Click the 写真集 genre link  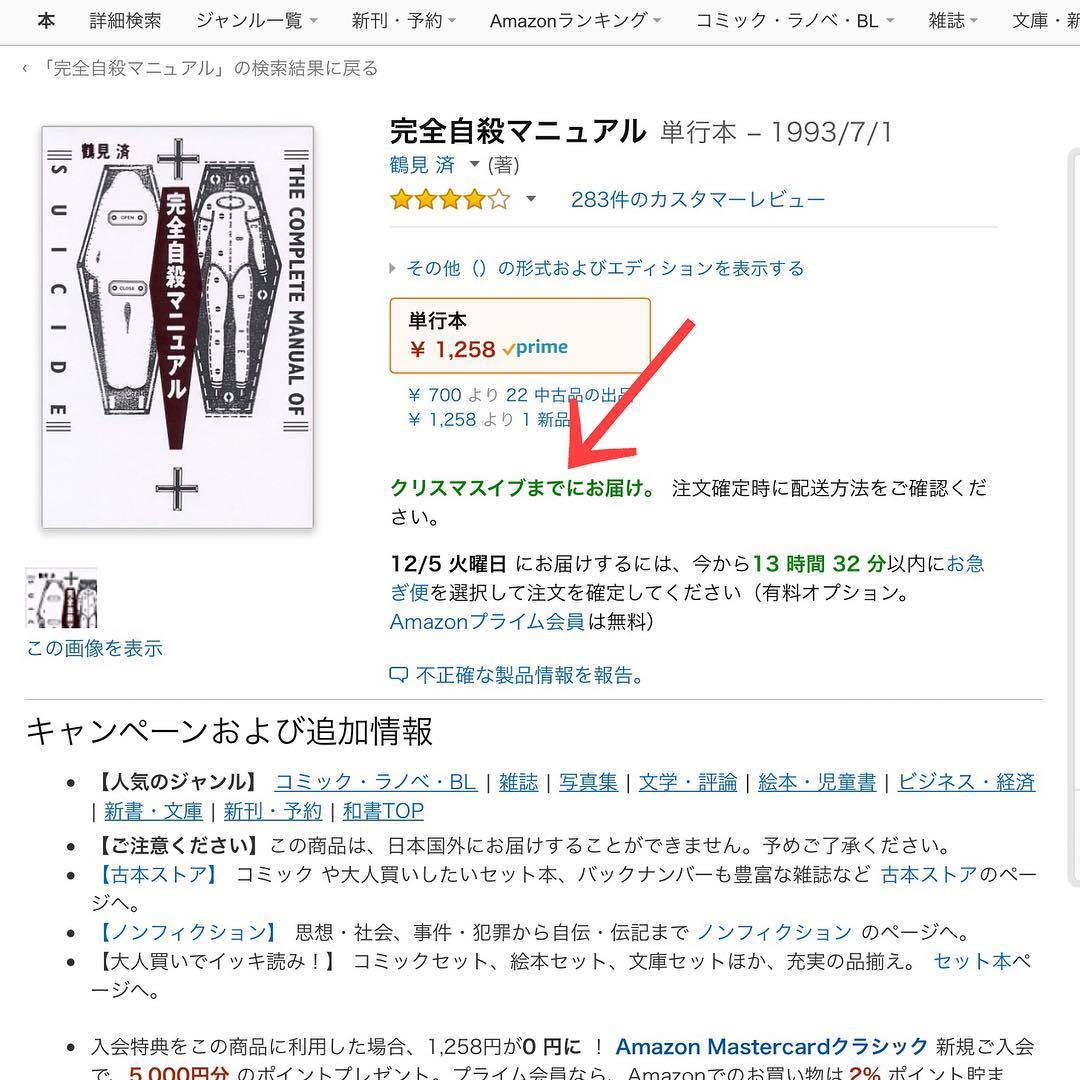[x=588, y=782]
